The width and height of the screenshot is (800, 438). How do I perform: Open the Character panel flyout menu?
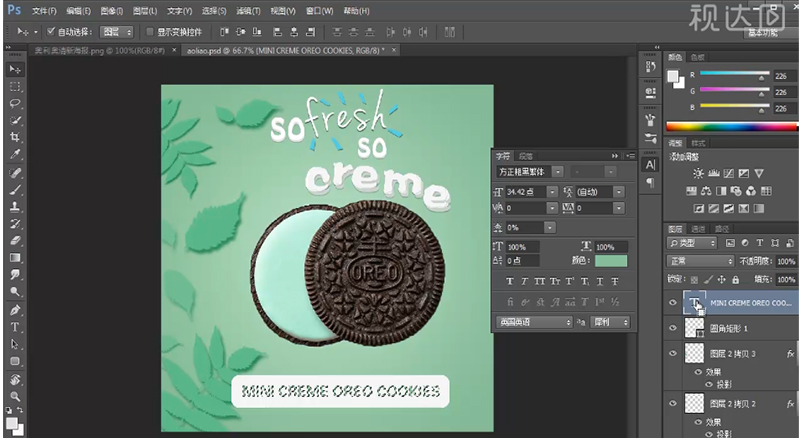coord(631,156)
